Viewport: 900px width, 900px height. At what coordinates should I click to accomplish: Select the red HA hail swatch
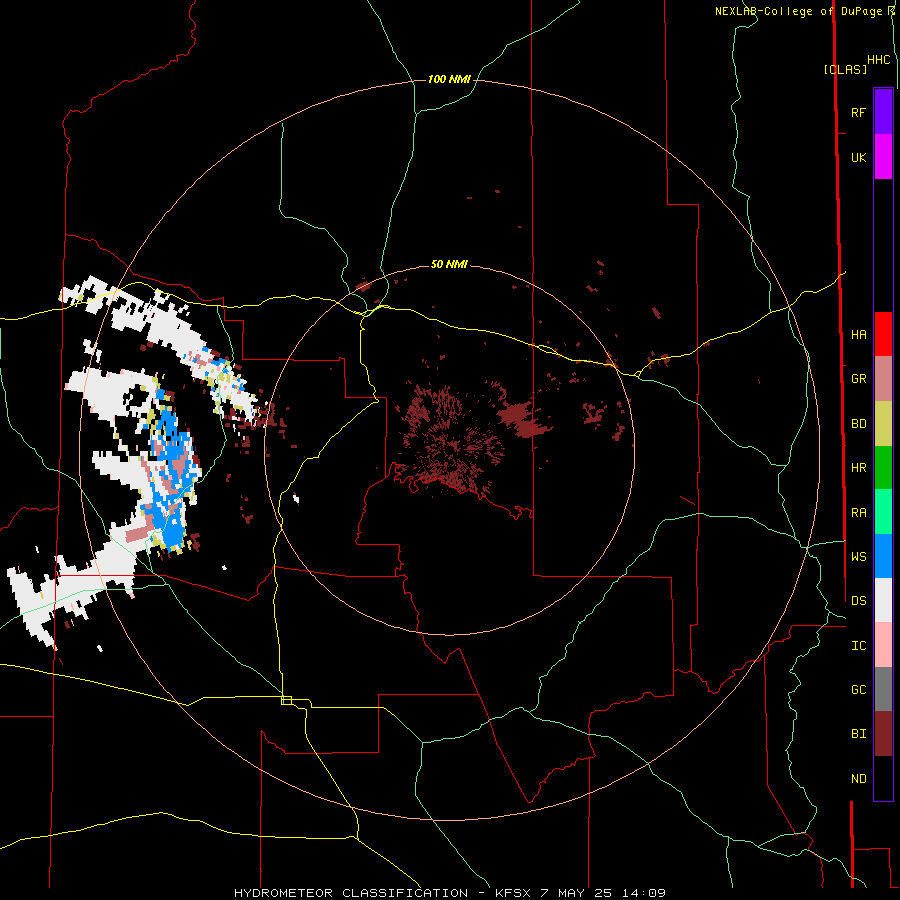(883, 334)
